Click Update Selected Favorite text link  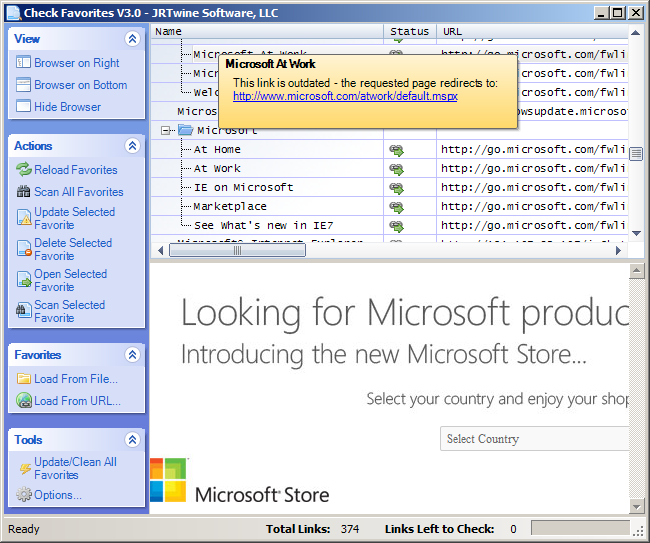[75, 218]
